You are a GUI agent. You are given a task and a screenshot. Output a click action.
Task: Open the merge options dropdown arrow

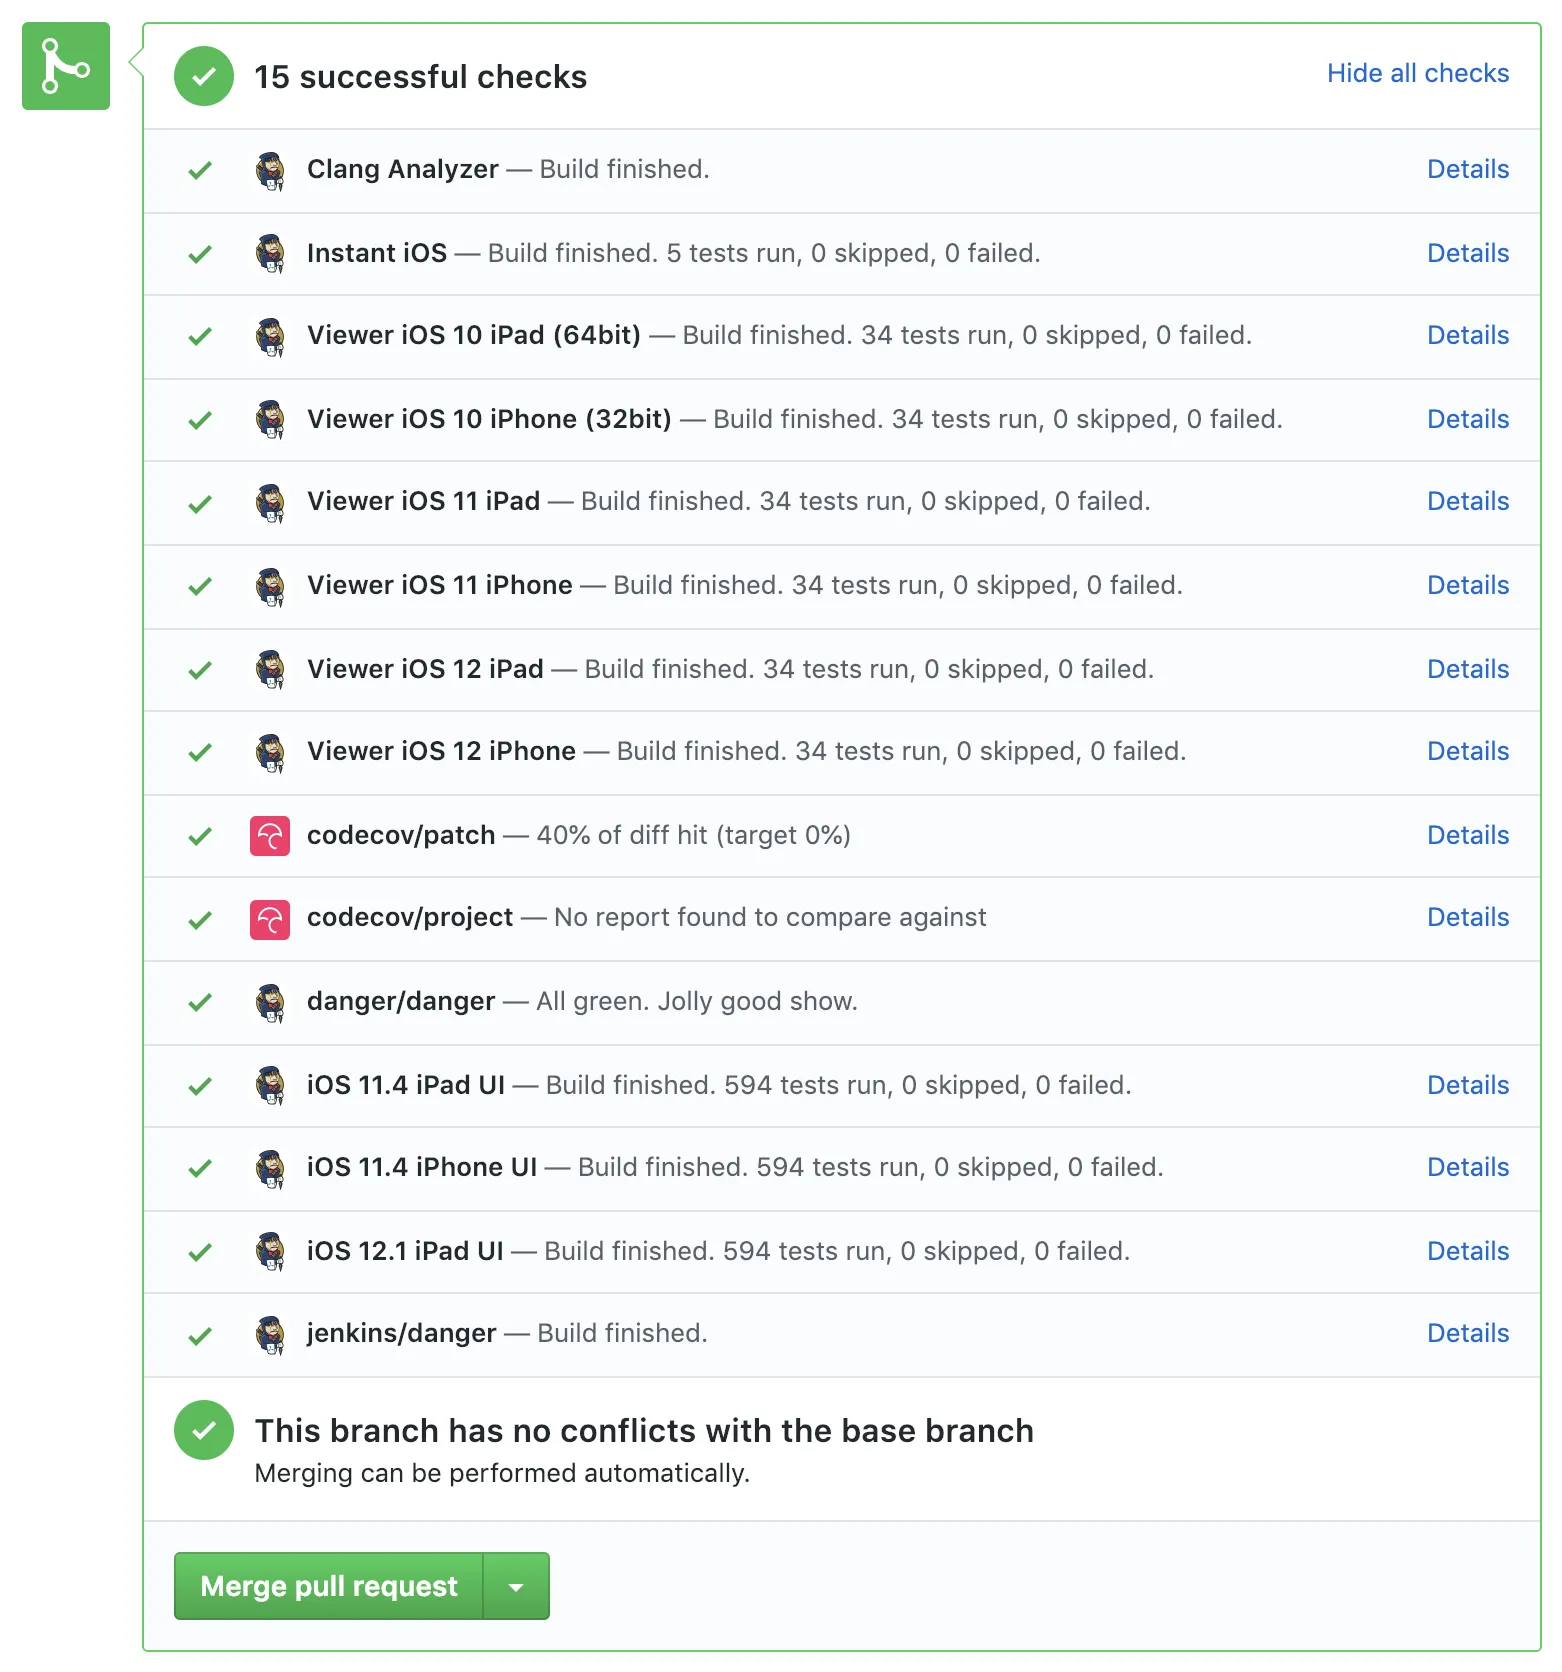coord(516,1586)
